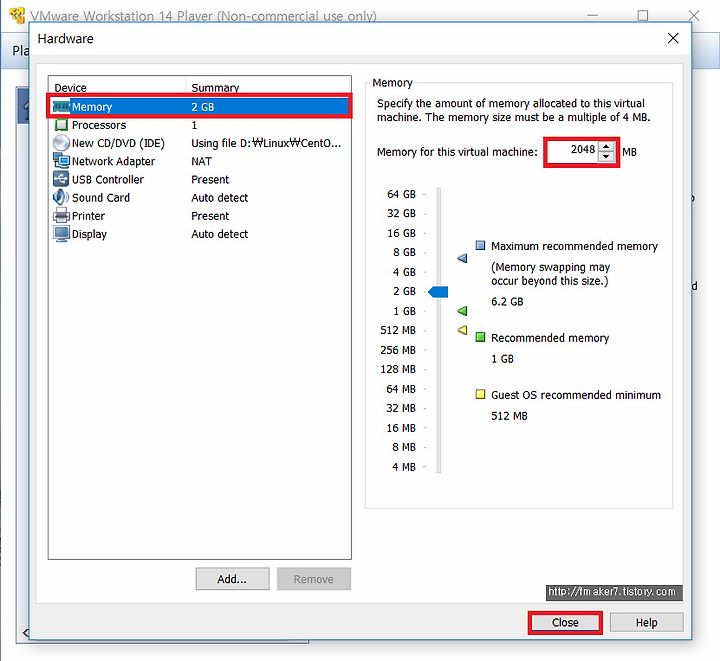Click the '16 GB' slider label
The height and width of the screenshot is (661, 720).
tap(401, 233)
